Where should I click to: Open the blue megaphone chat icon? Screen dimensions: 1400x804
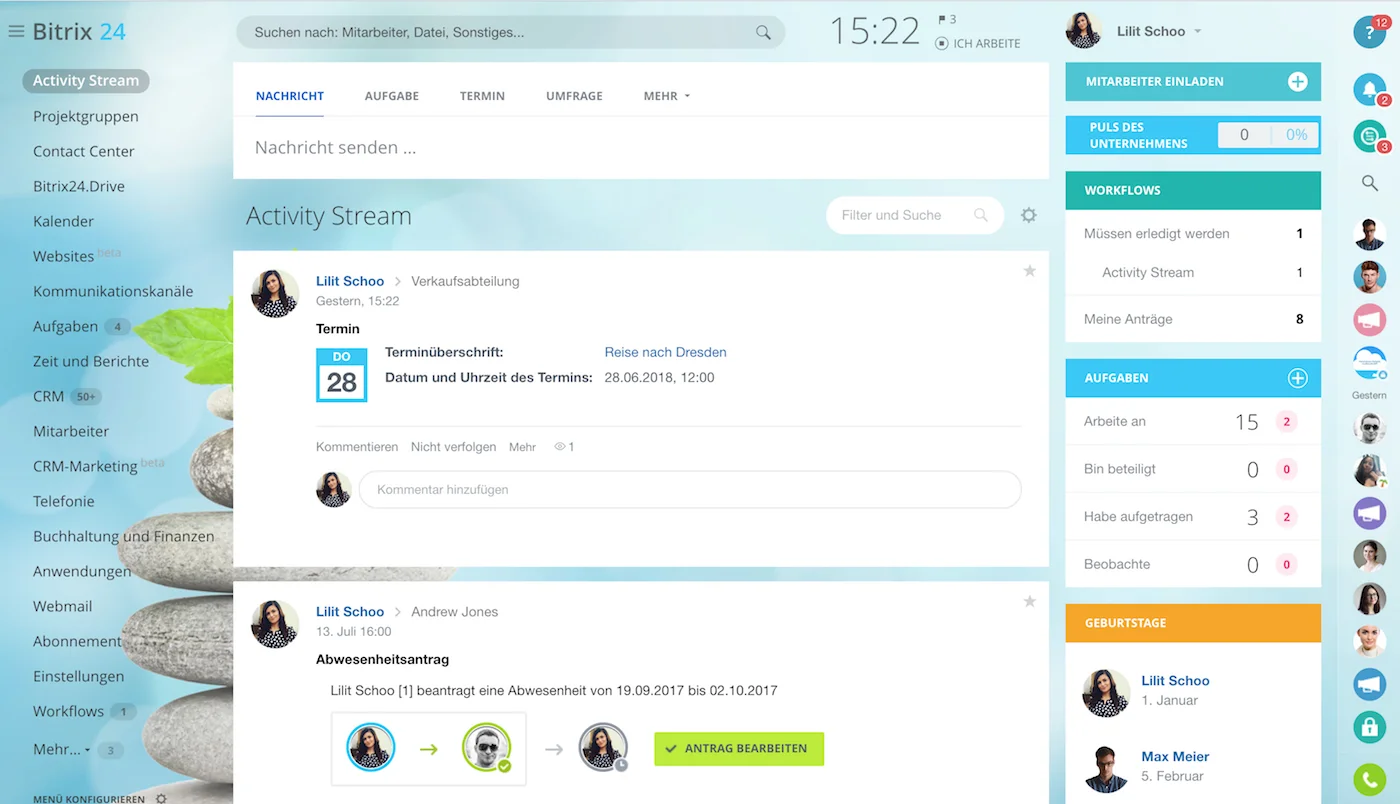click(1369, 685)
